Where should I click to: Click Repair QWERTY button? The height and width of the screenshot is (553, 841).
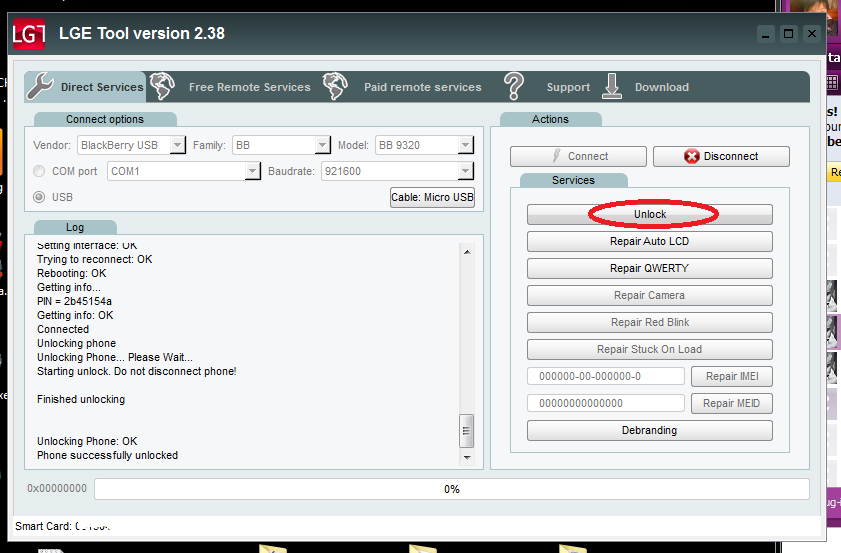[650, 268]
